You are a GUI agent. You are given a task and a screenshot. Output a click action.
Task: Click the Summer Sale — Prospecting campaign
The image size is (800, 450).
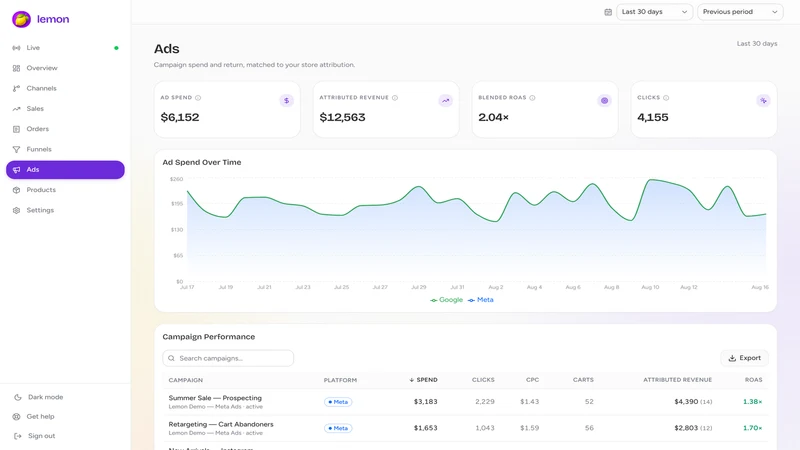(x=215, y=398)
